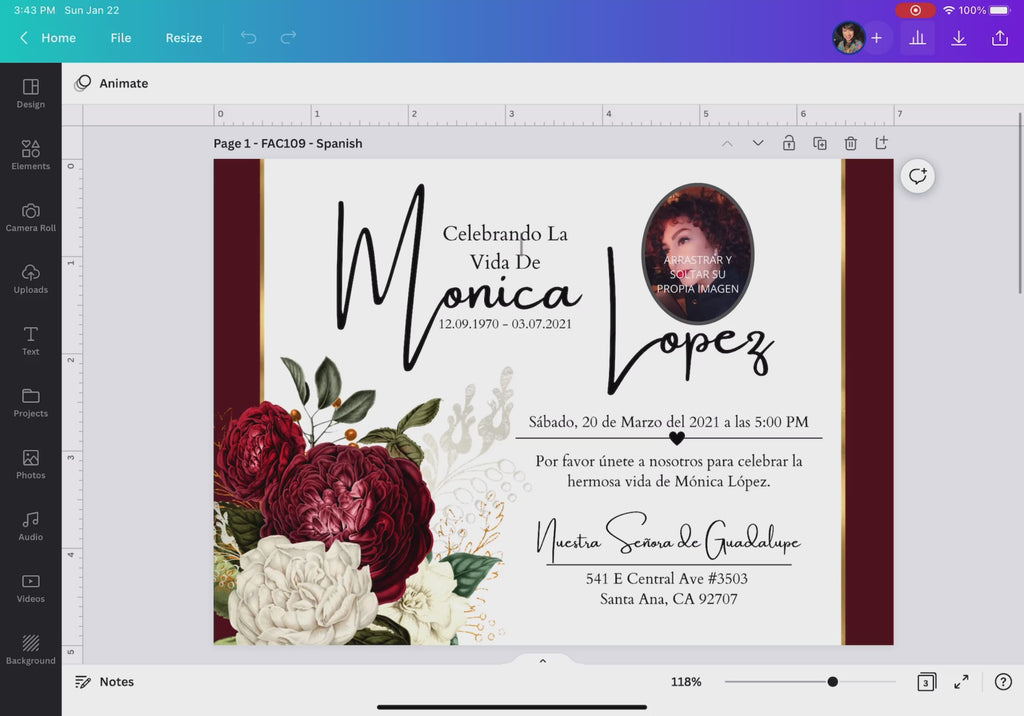The image size is (1024, 716).
Task: Add new page icon
Action: point(881,143)
